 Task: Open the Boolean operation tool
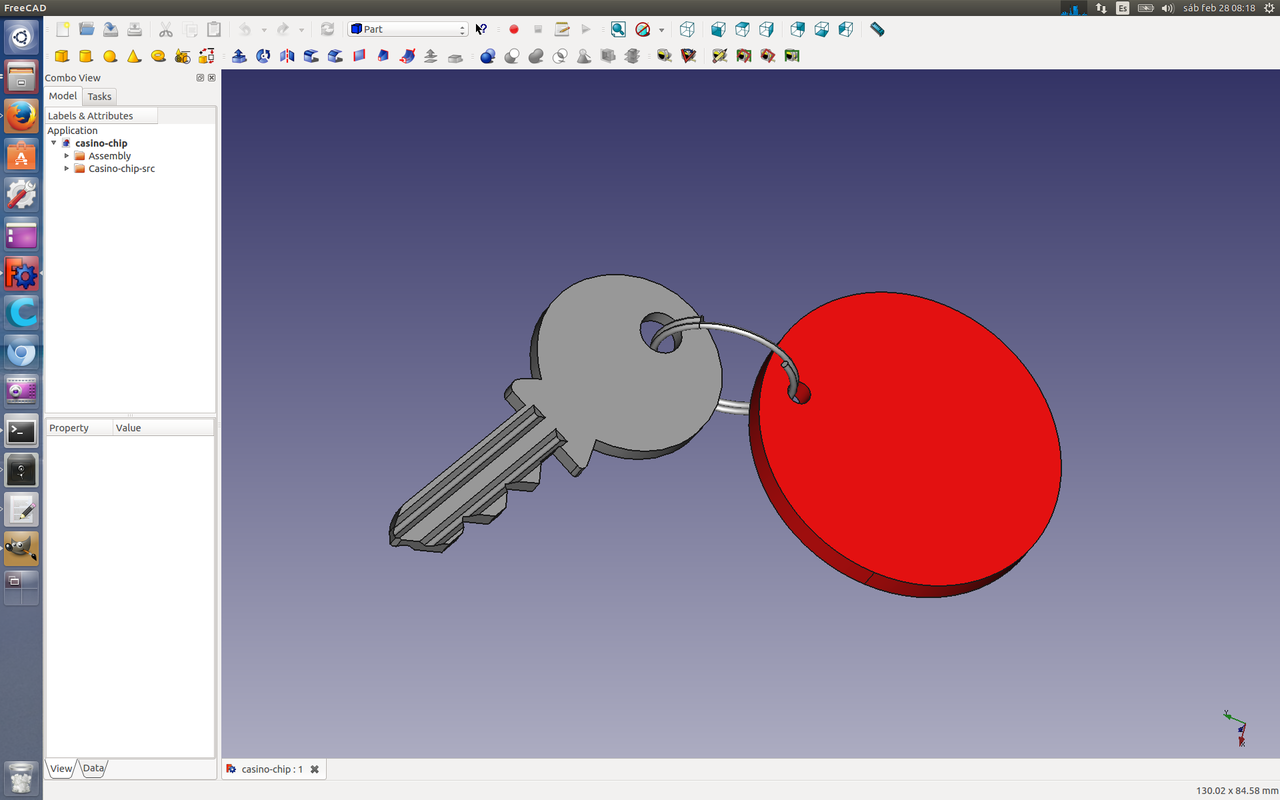pos(488,56)
